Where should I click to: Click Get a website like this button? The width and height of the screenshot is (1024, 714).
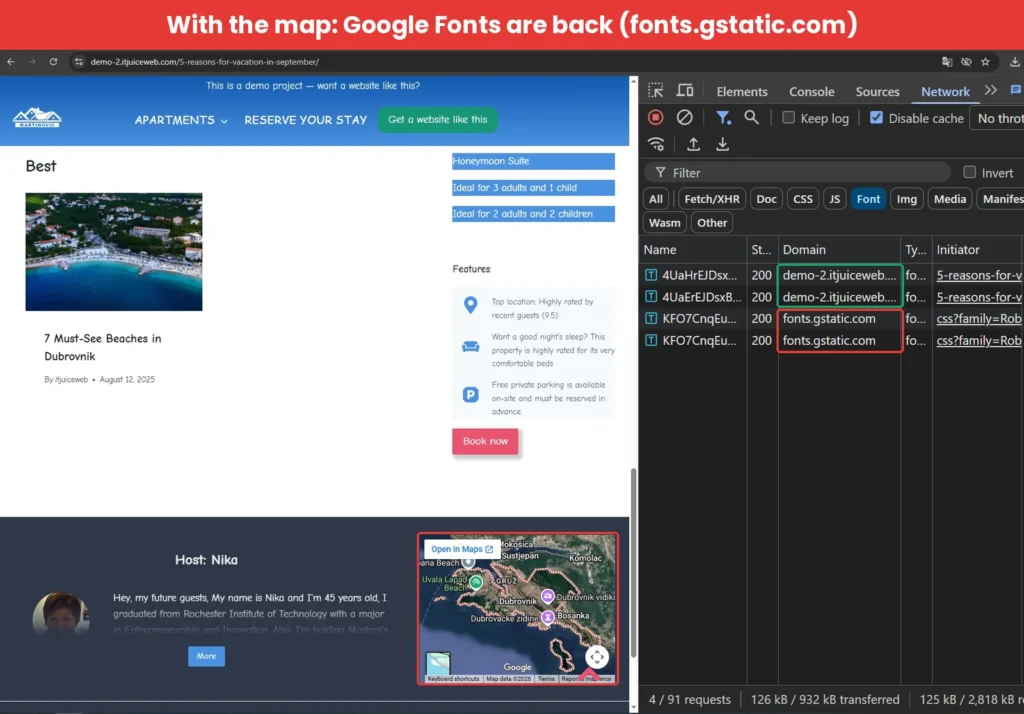(438, 120)
